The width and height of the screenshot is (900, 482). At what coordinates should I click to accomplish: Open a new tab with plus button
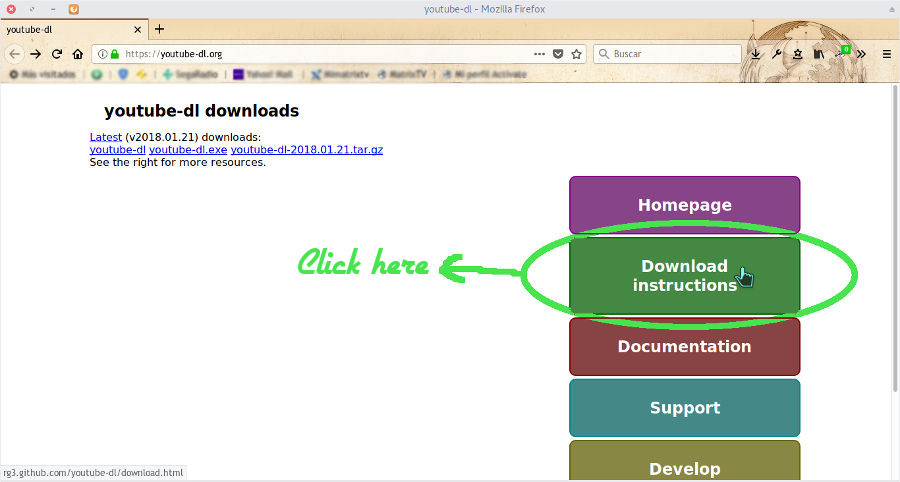160,29
